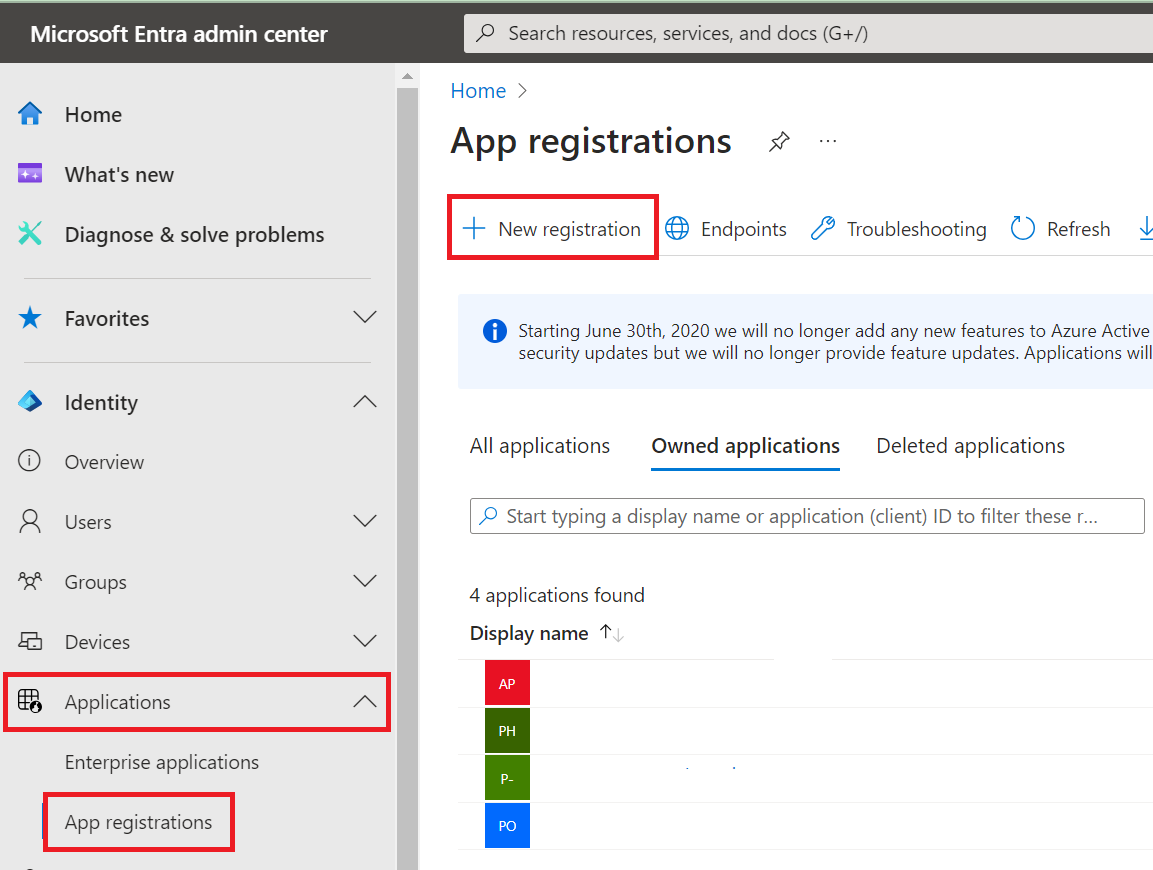Open the more options ellipsis menu
The width and height of the screenshot is (1153, 870).
(x=828, y=141)
